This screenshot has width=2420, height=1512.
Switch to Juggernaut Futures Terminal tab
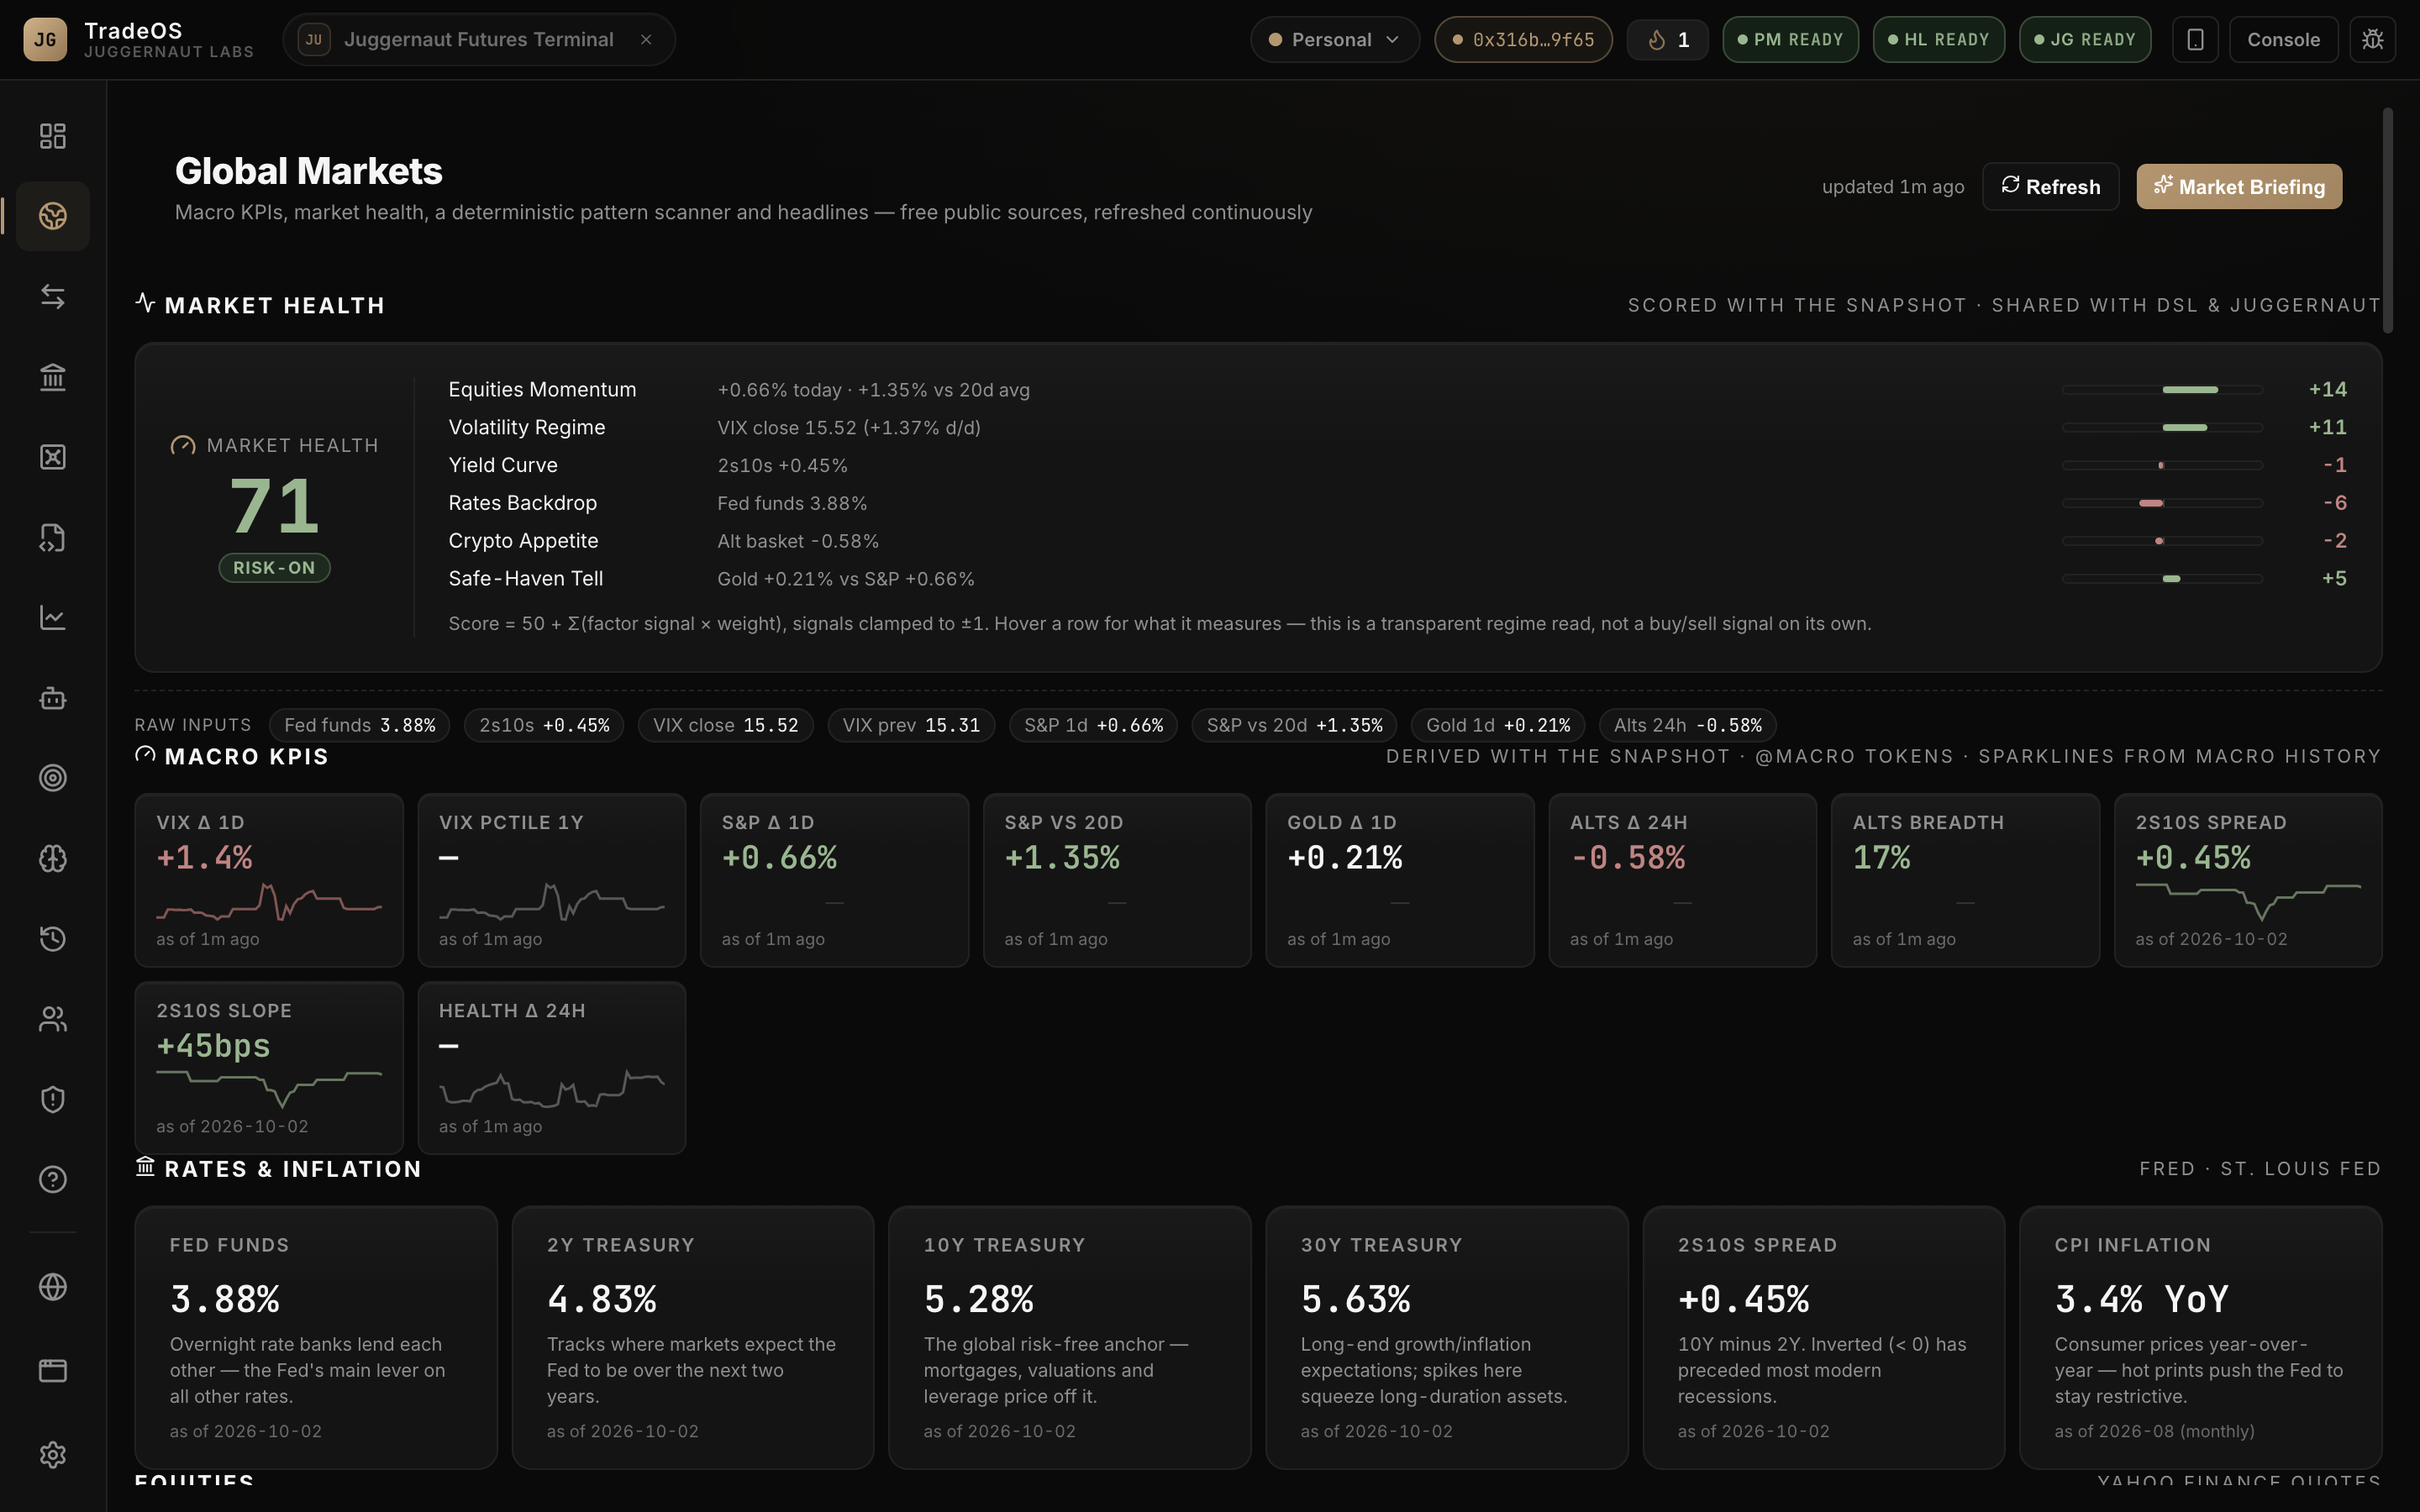(478, 40)
